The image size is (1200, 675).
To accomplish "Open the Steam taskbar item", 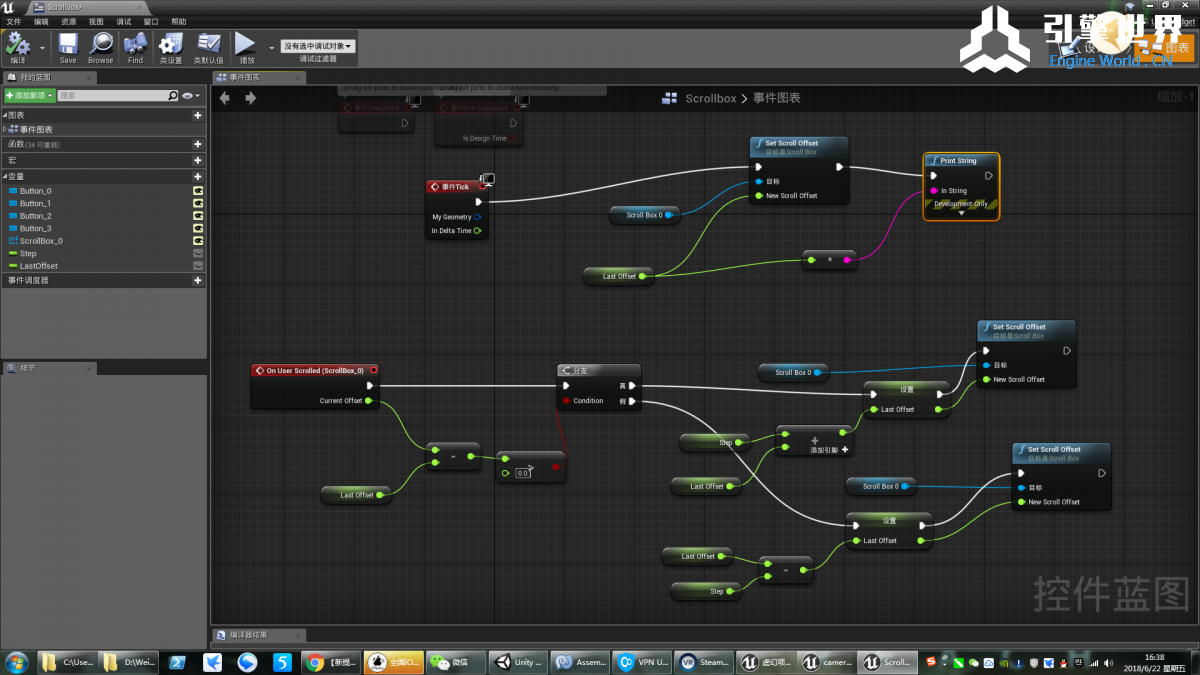I will pyautogui.click(x=704, y=662).
